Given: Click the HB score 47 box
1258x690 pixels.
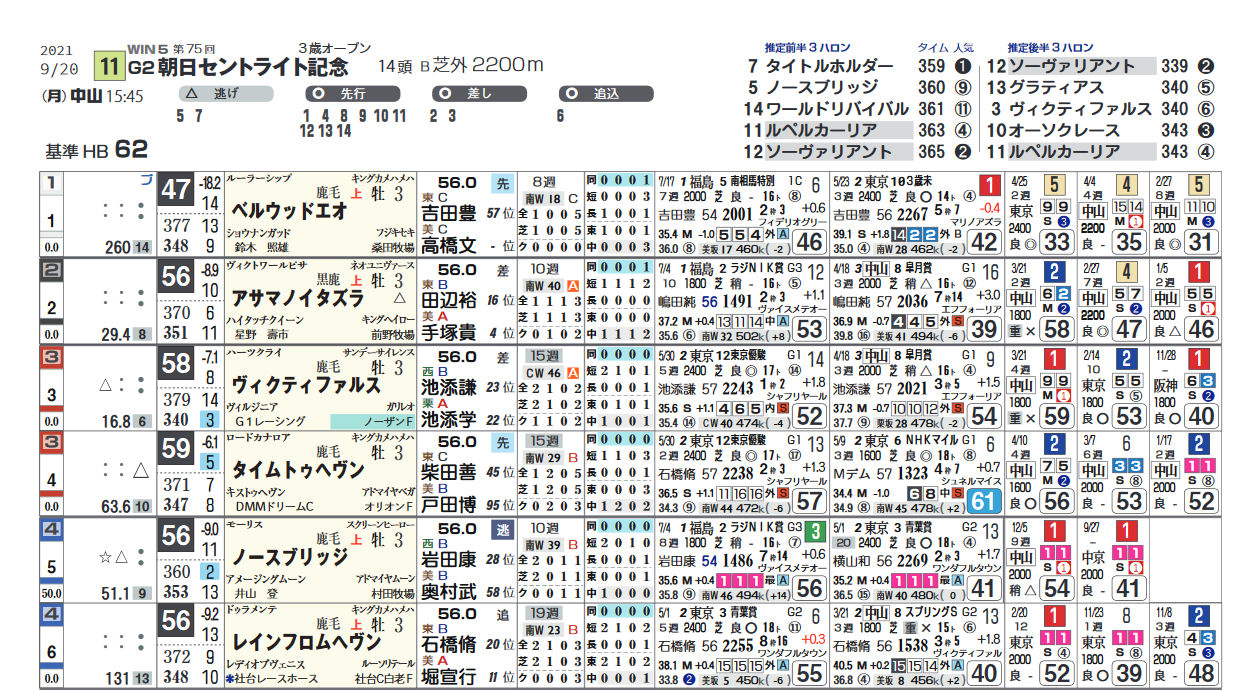Looking at the screenshot, I should [176, 191].
